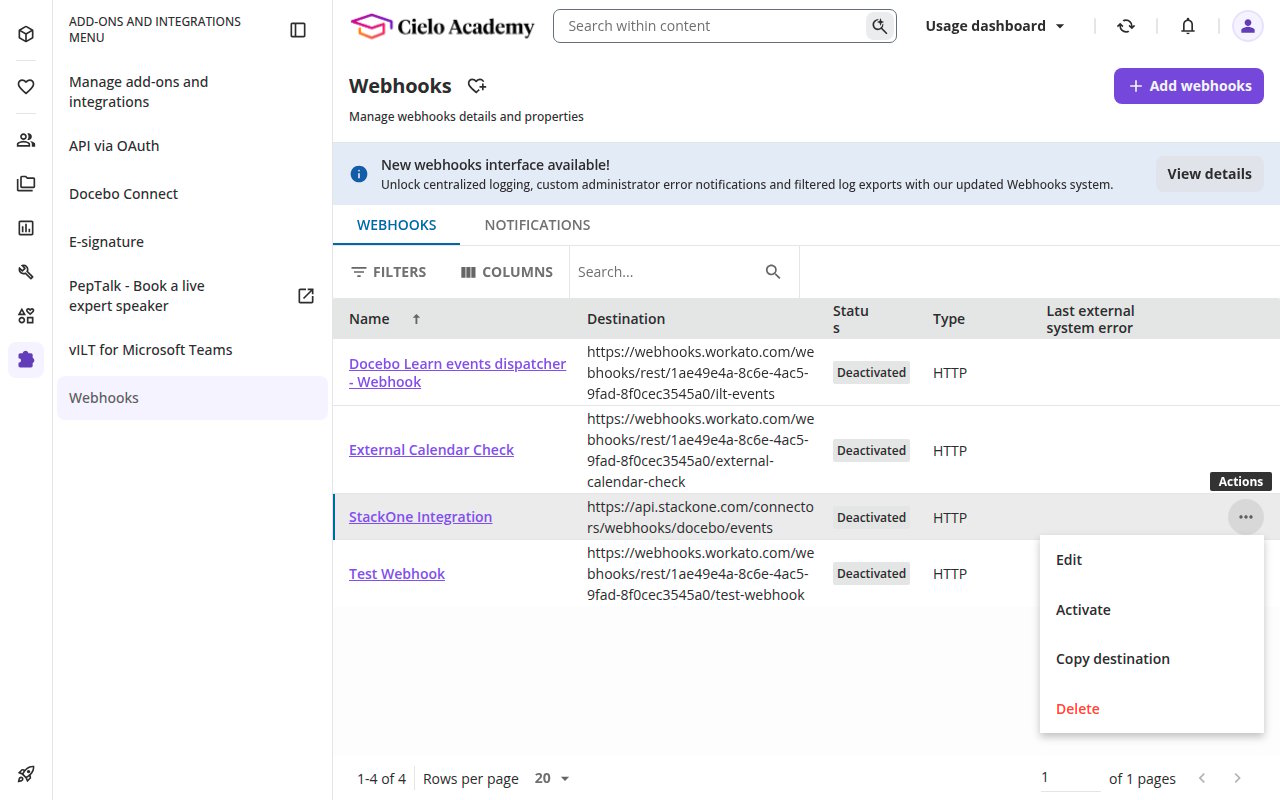Open the heart favorites icon in left rail
1280x800 pixels.
[x=26, y=87]
